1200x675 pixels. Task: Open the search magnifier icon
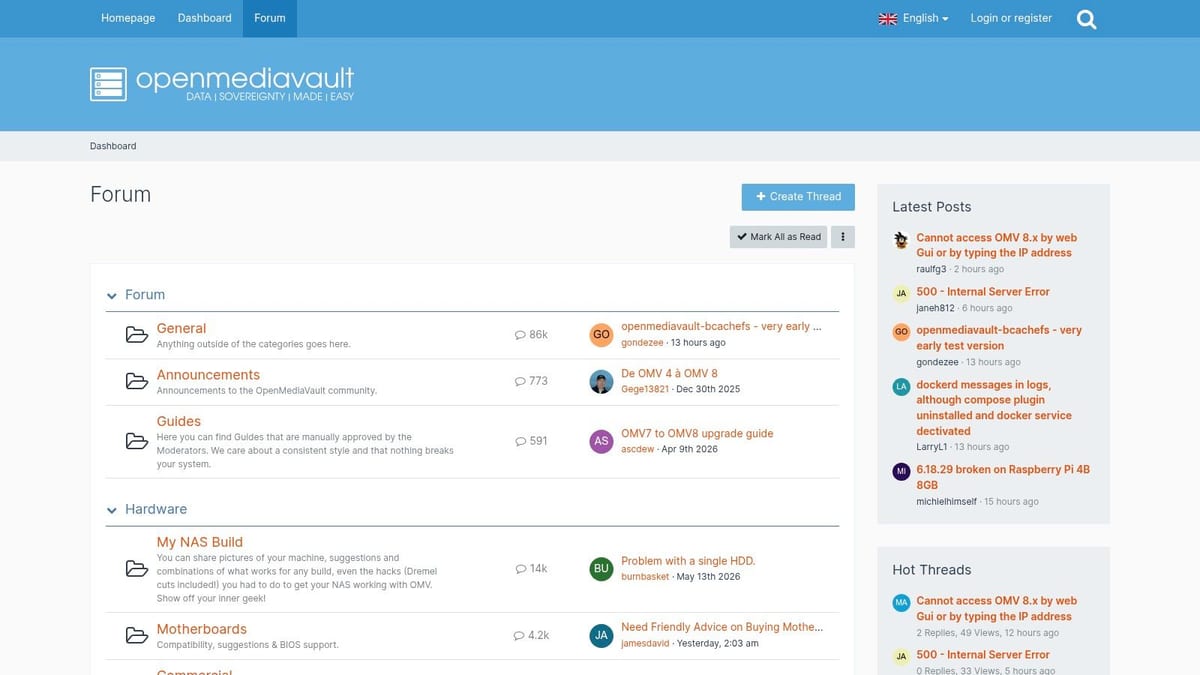click(1087, 19)
